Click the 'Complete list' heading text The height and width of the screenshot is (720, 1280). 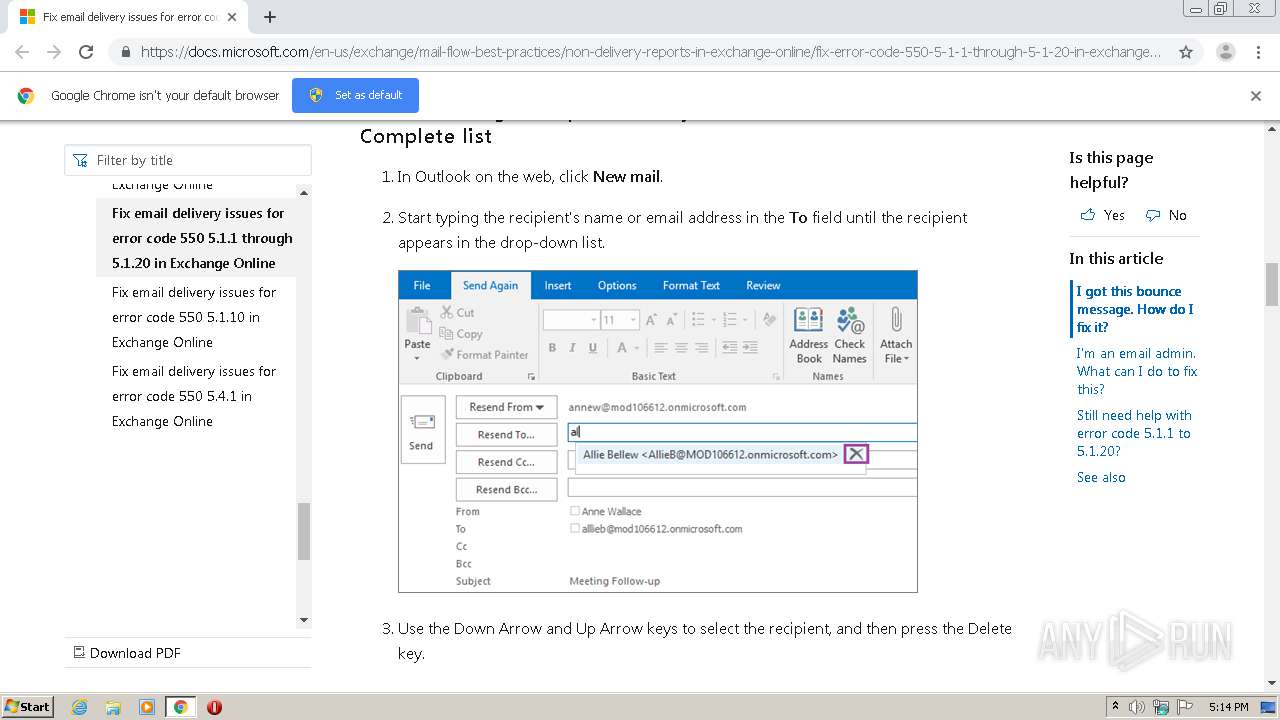426,136
